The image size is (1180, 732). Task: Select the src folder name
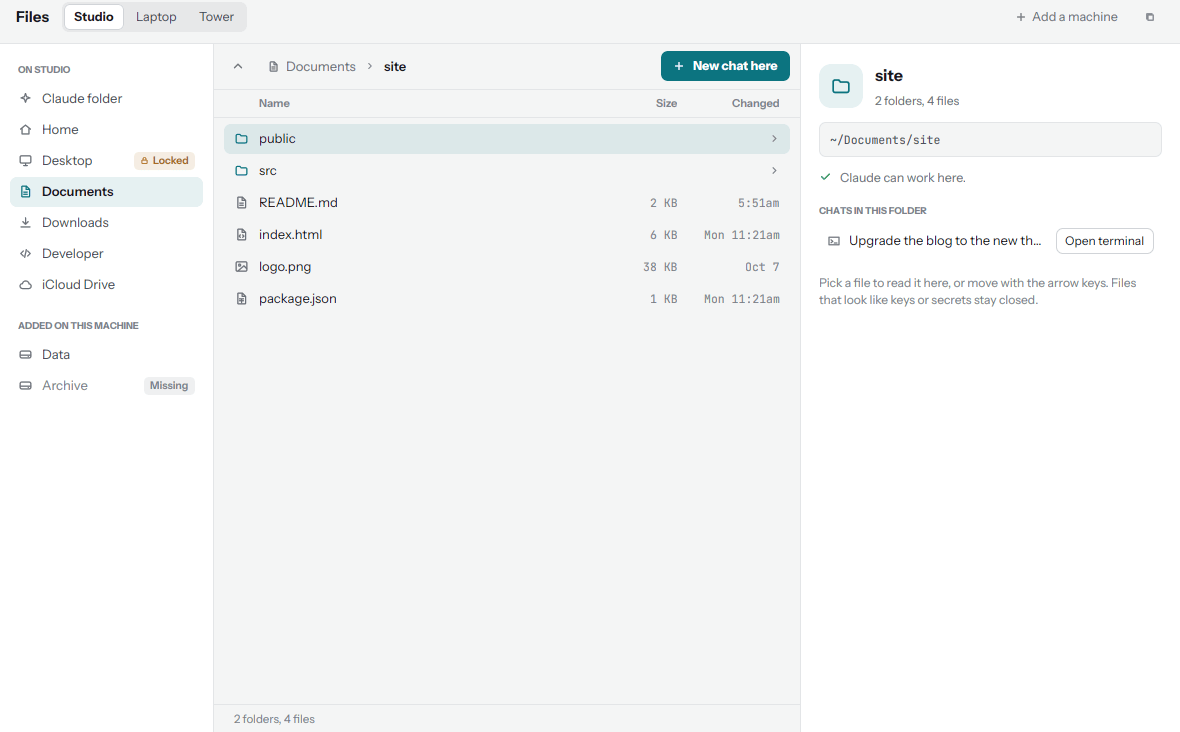[x=267, y=171]
